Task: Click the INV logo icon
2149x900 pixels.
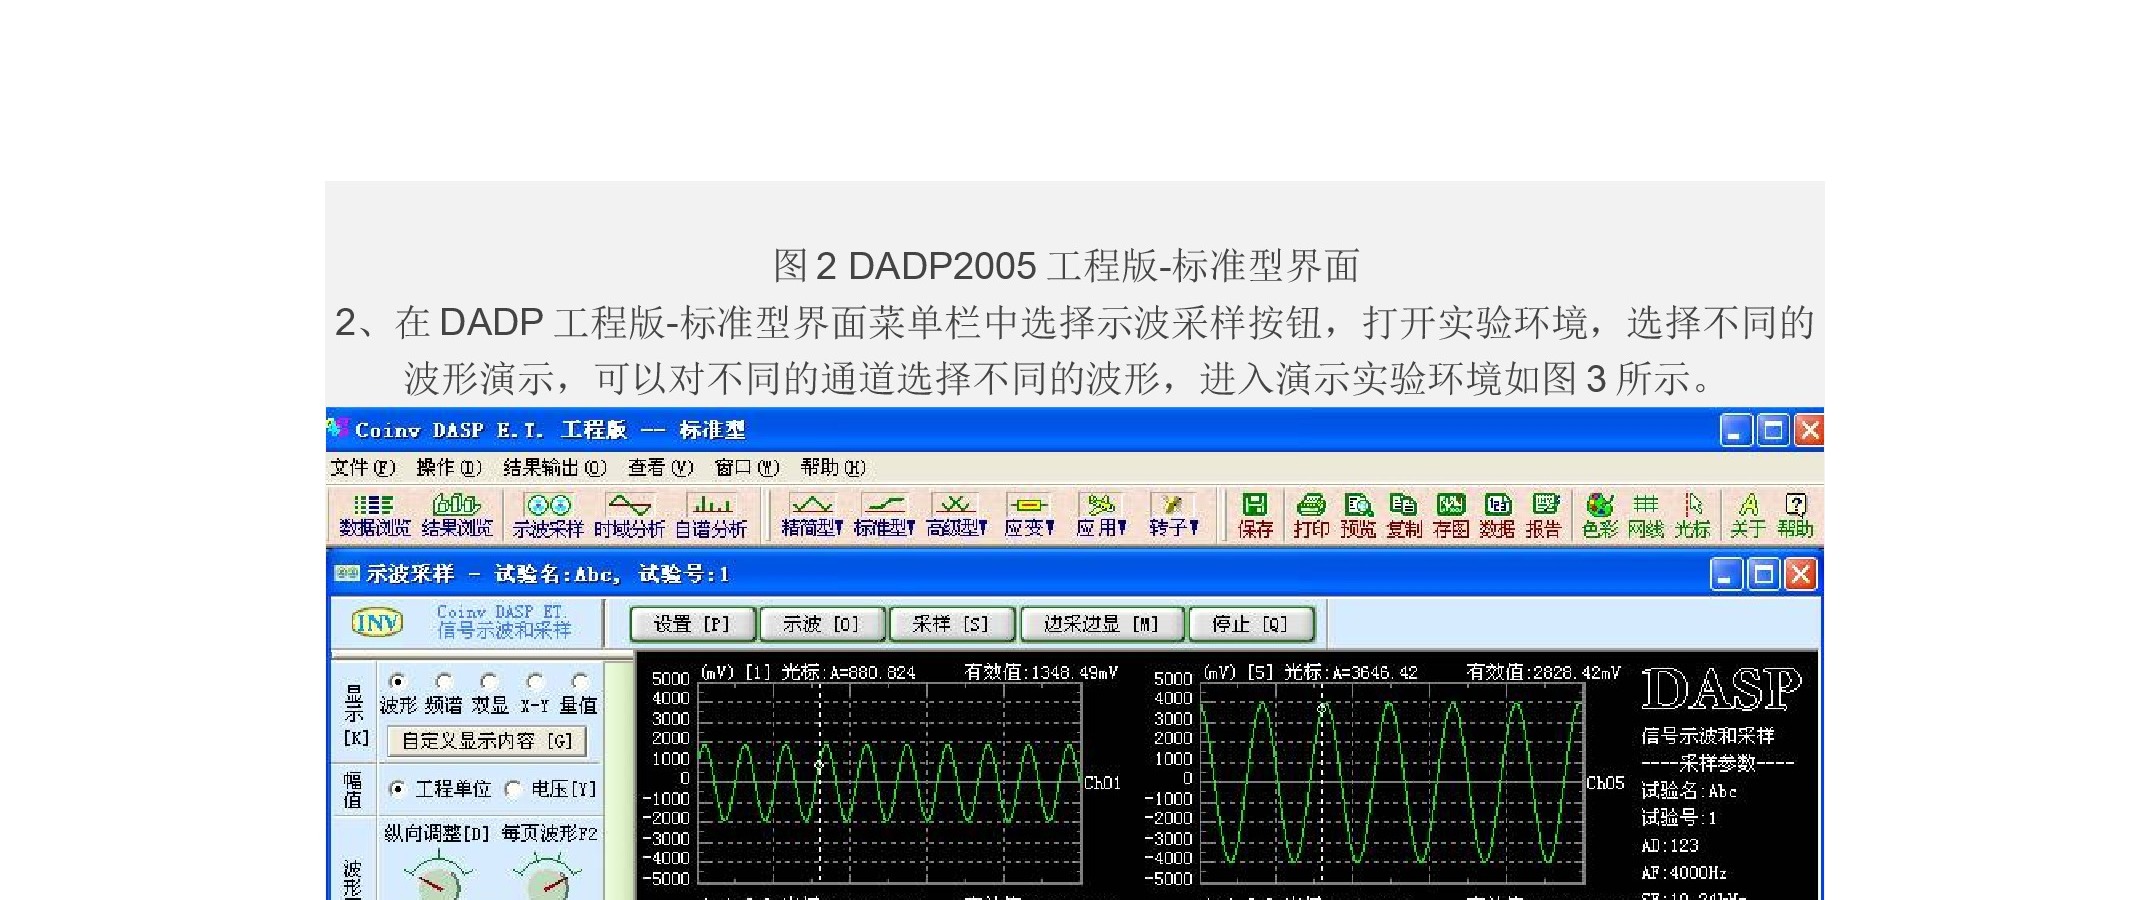Action: tap(378, 623)
